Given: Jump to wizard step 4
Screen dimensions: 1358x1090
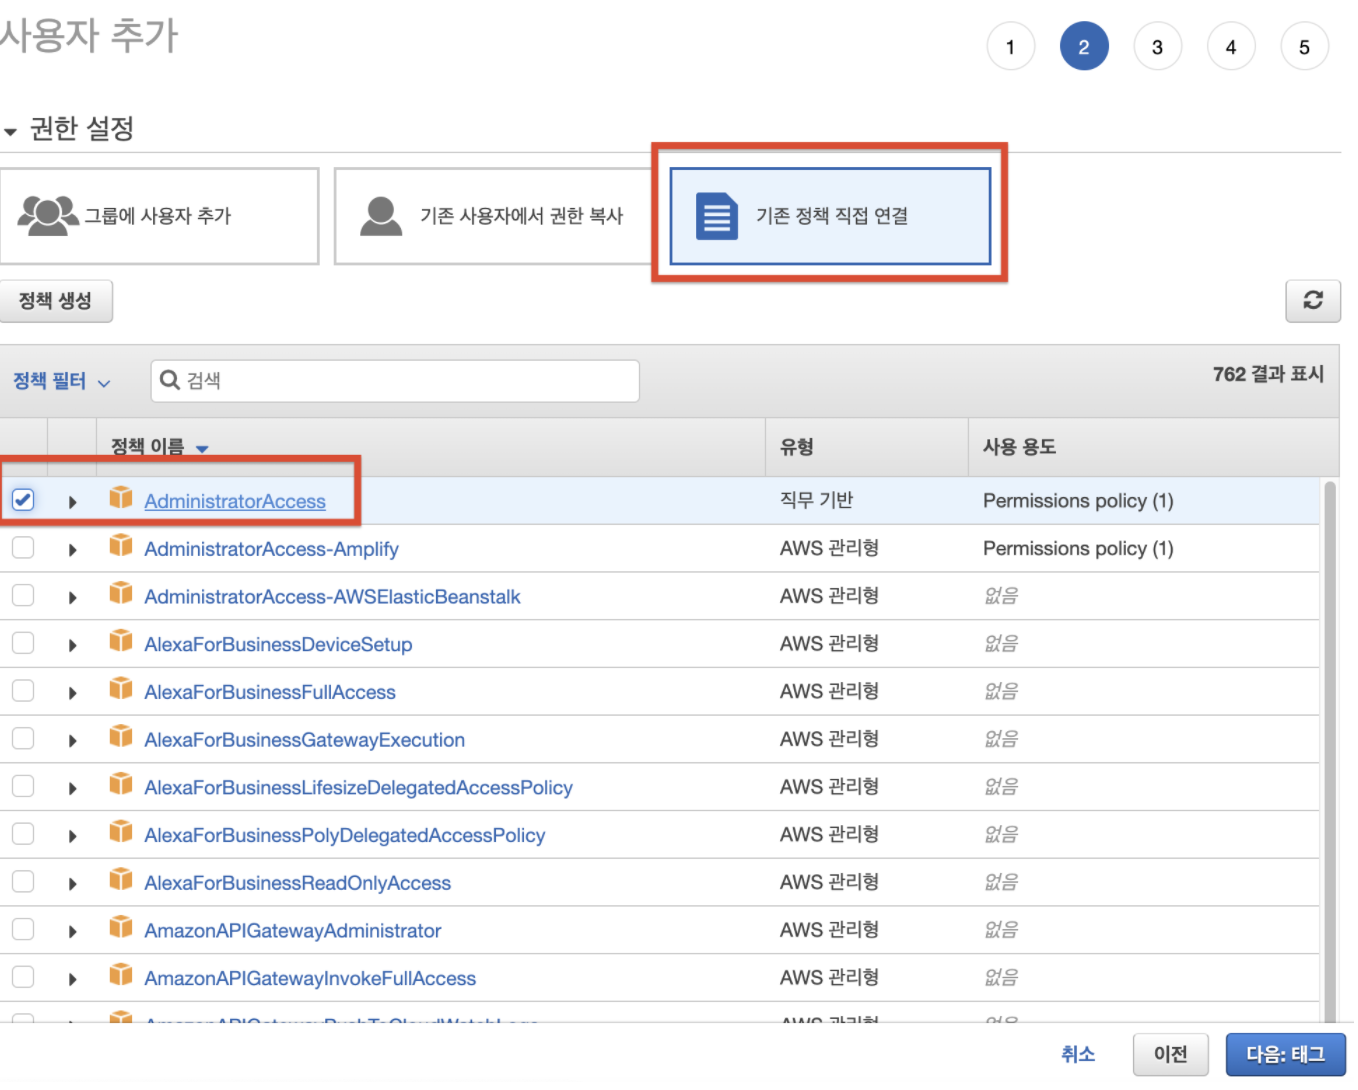Looking at the screenshot, I should pos(1231,47).
